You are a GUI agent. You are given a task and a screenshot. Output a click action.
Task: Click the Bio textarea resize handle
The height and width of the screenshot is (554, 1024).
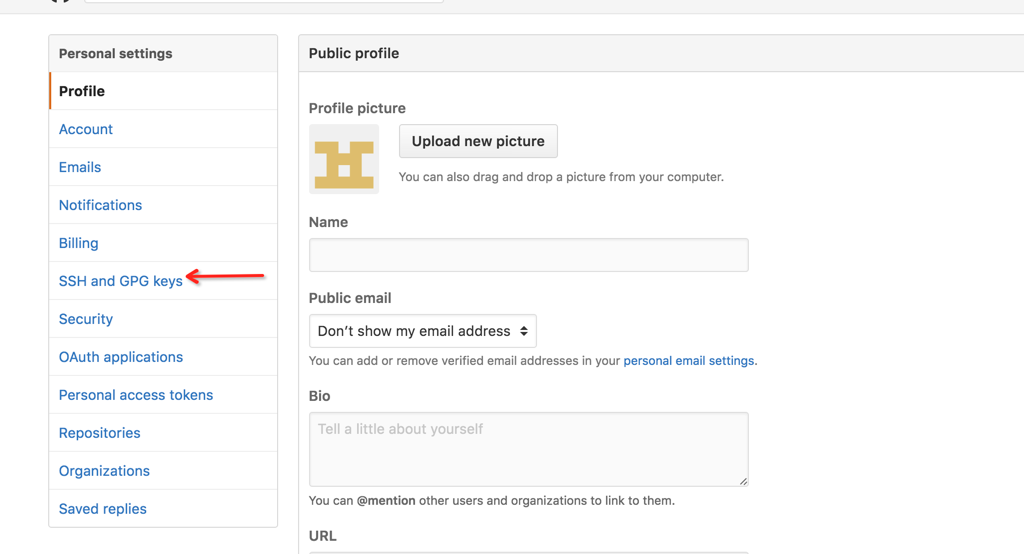[743, 481]
